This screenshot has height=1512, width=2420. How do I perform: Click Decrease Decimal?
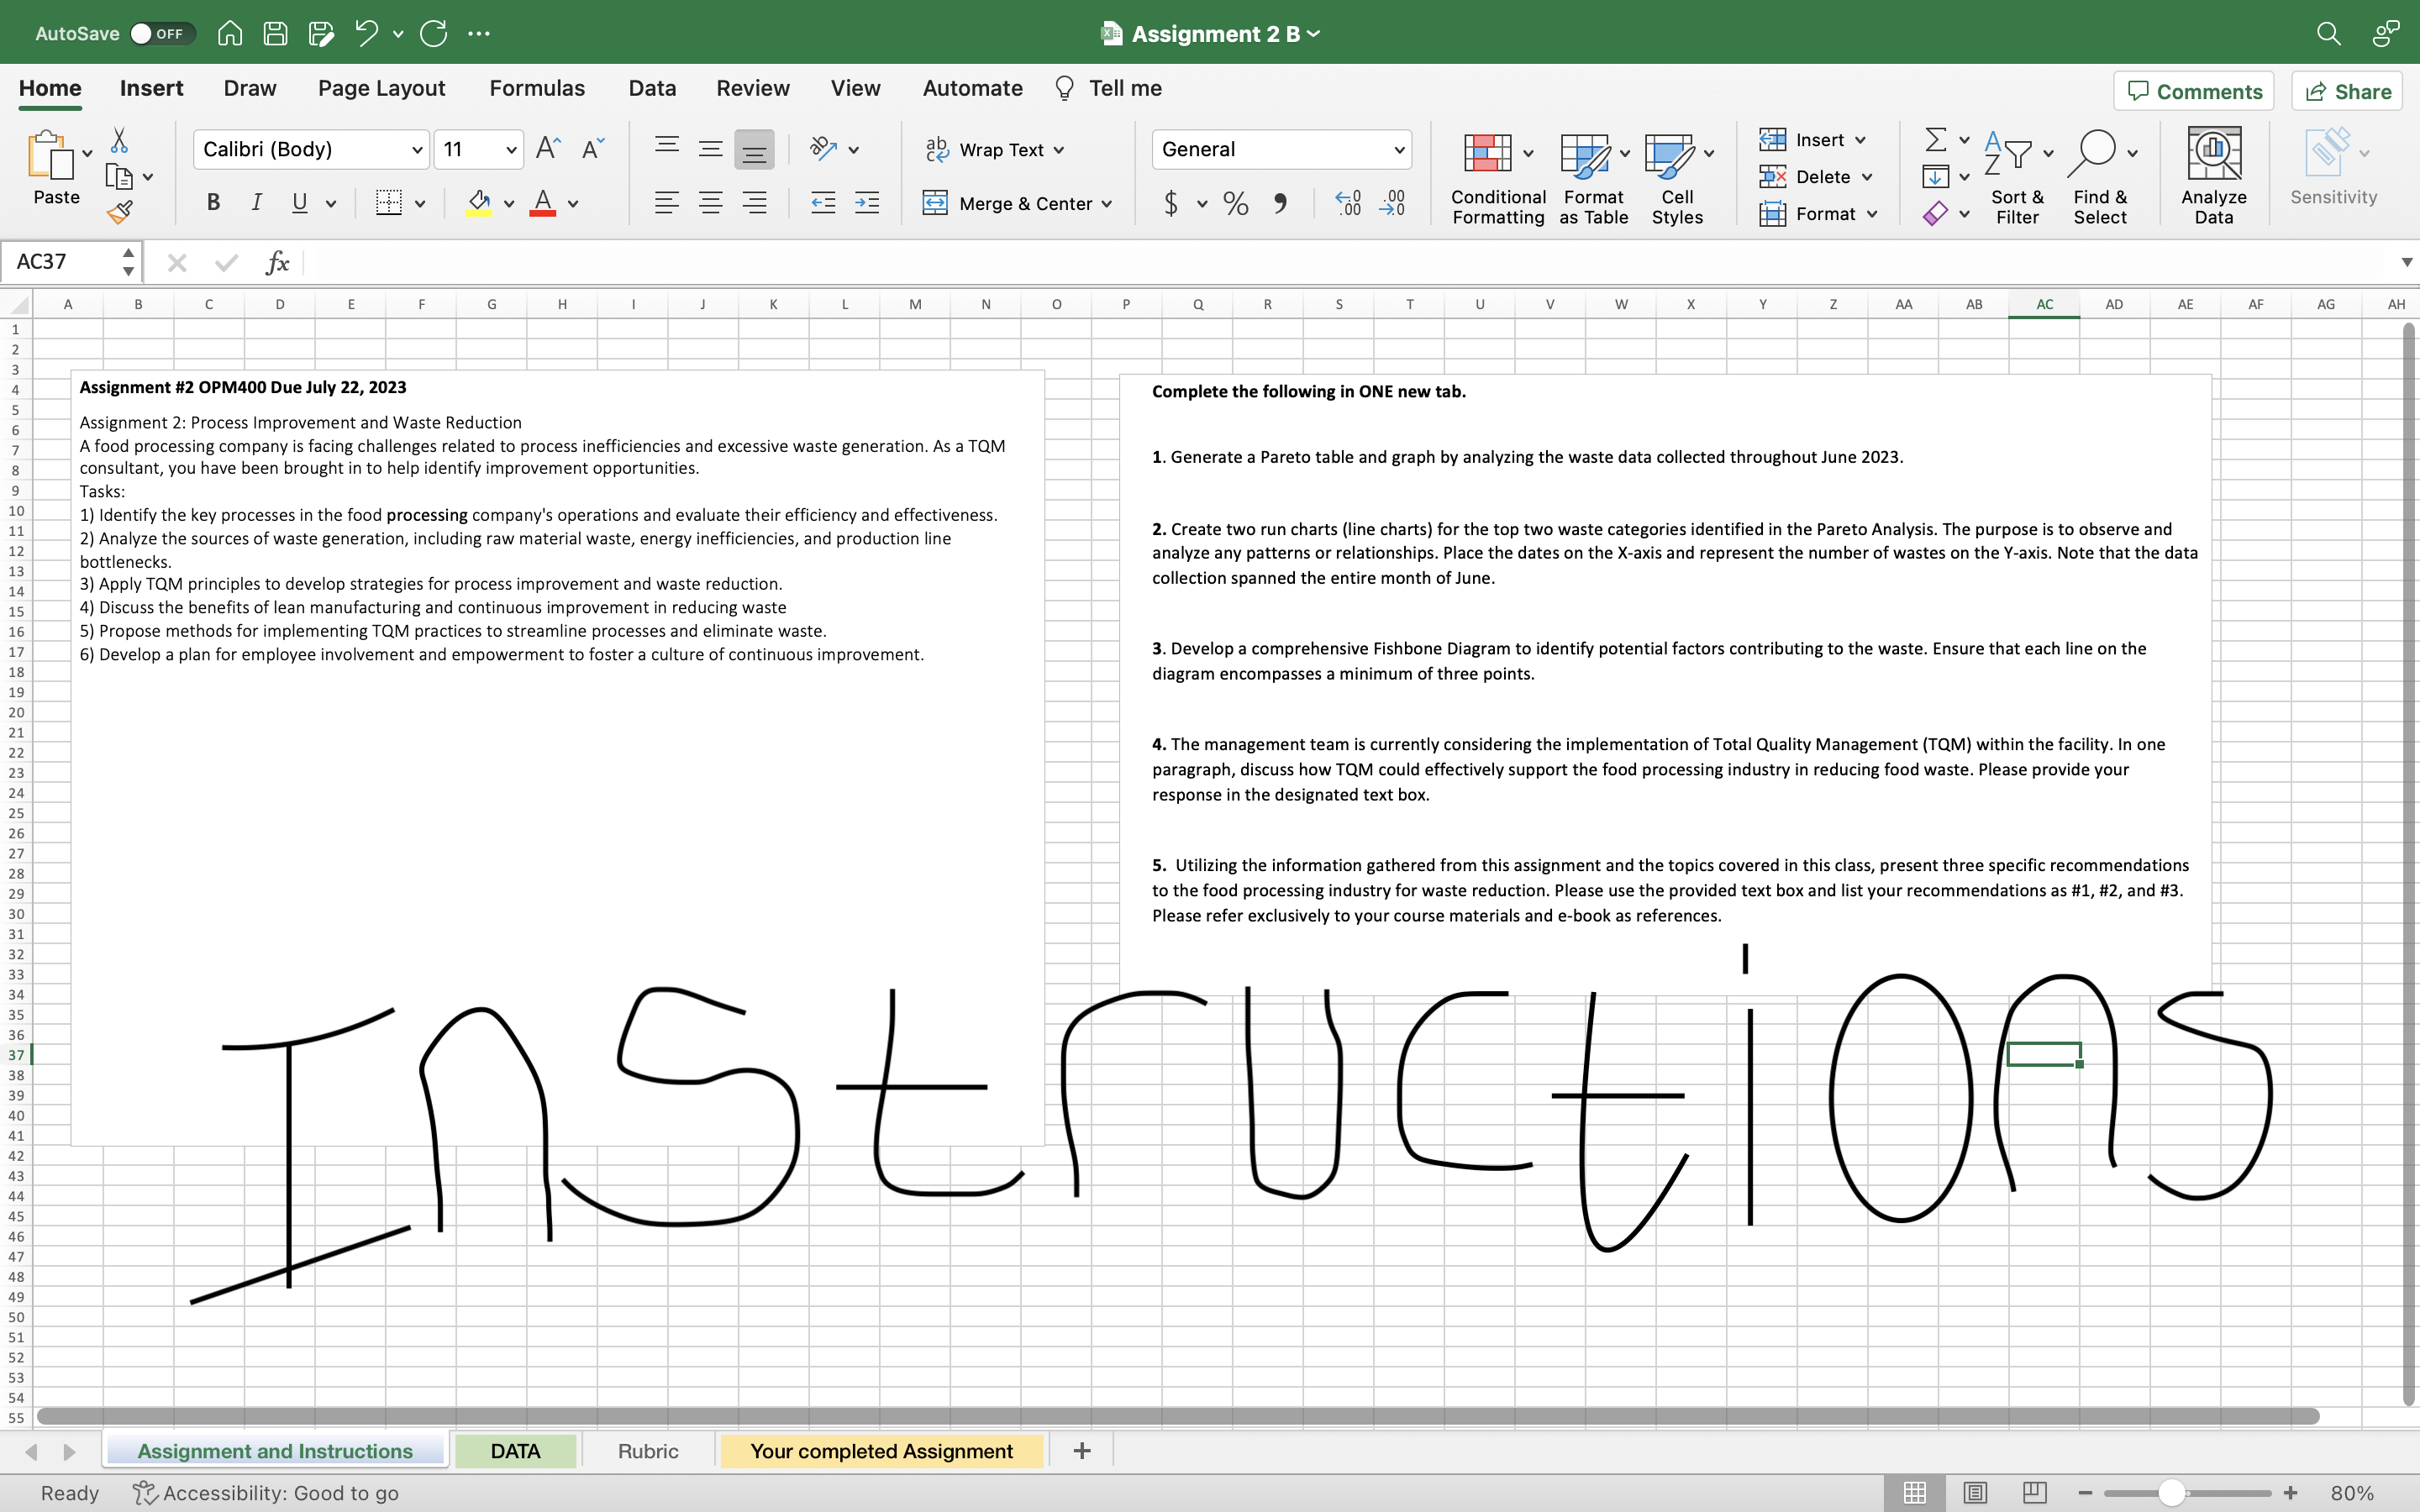(1393, 203)
